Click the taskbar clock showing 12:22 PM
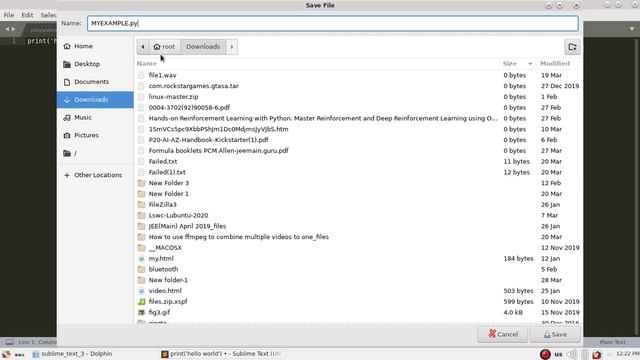Viewport: 640px width, 360px height. pos(628,353)
